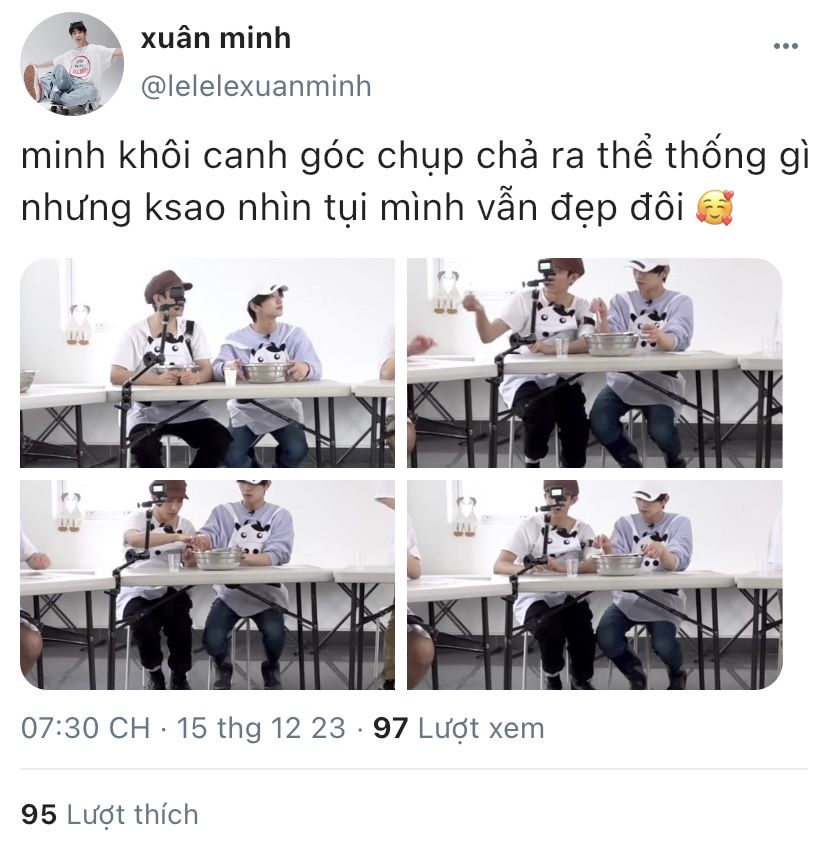Screen dimensions: 828x852
Task: Open the 95 Lượt thích likes list
Action: tap(110, 815)
